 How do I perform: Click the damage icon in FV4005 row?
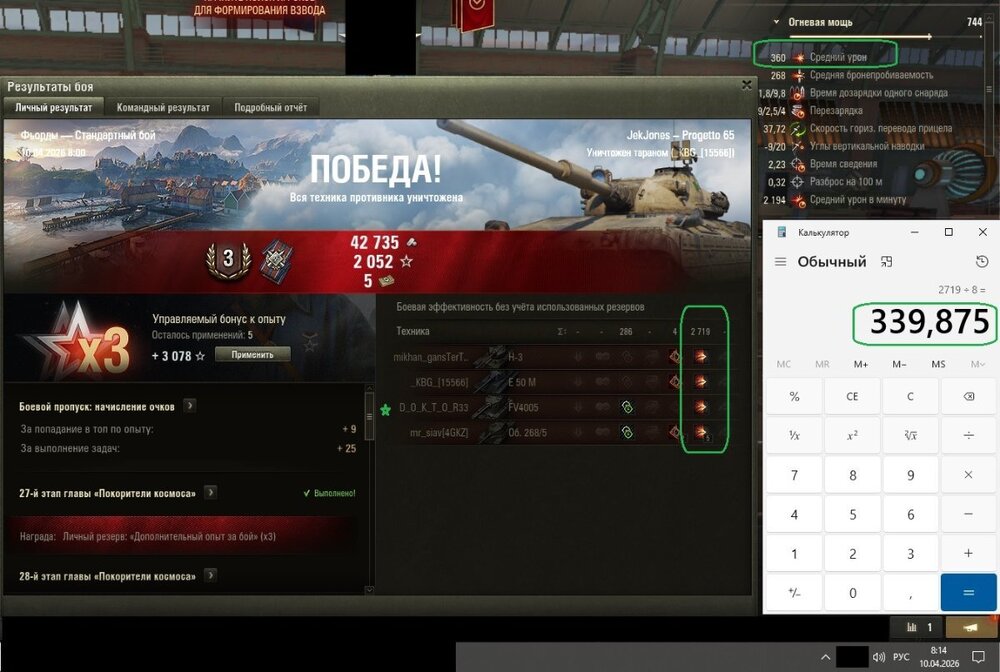pyautogui.click(x=700, y=407)
